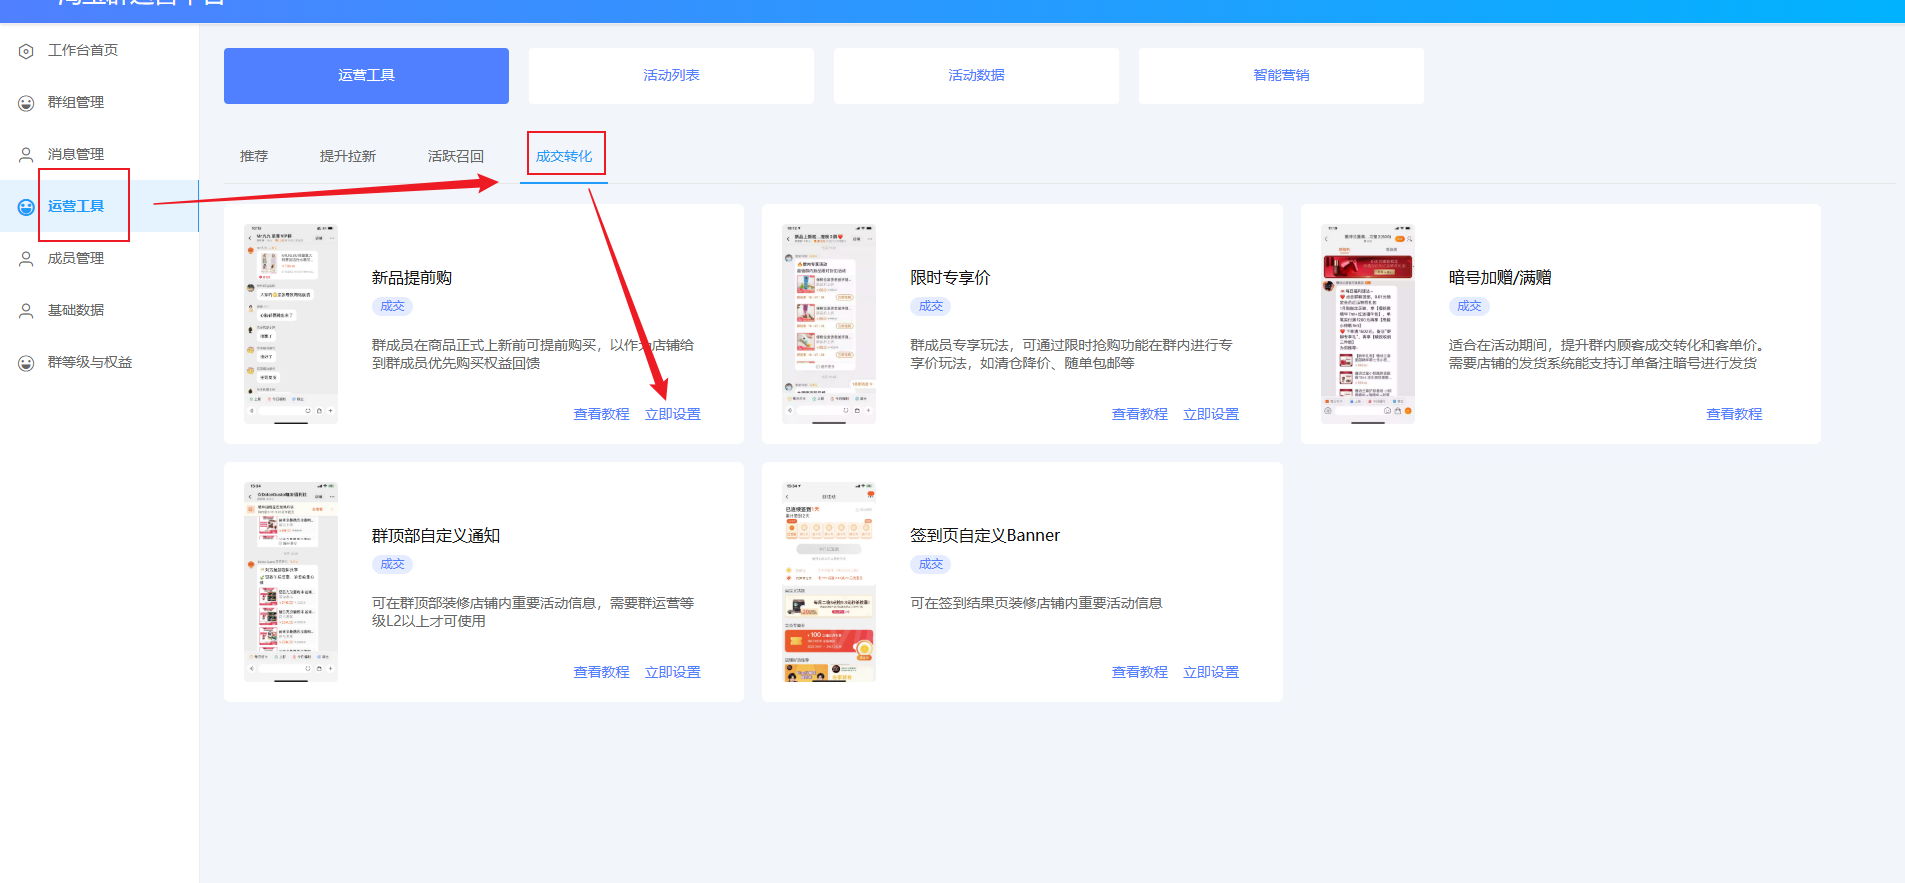Click the 基础数据 sidebar icon
Image resolution: width=1905 pixels, height=883 pixels.
pos(26,311)
